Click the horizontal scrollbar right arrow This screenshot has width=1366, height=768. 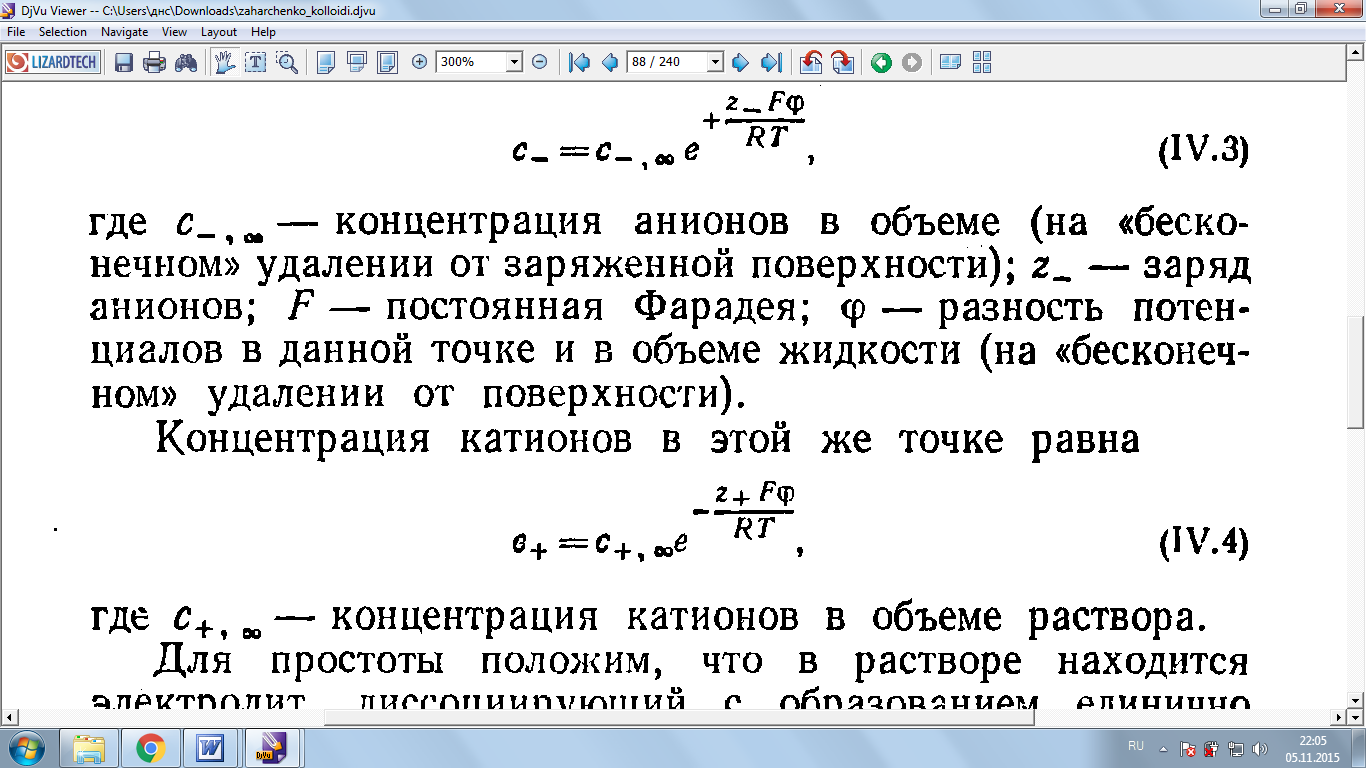[1339, 717]
